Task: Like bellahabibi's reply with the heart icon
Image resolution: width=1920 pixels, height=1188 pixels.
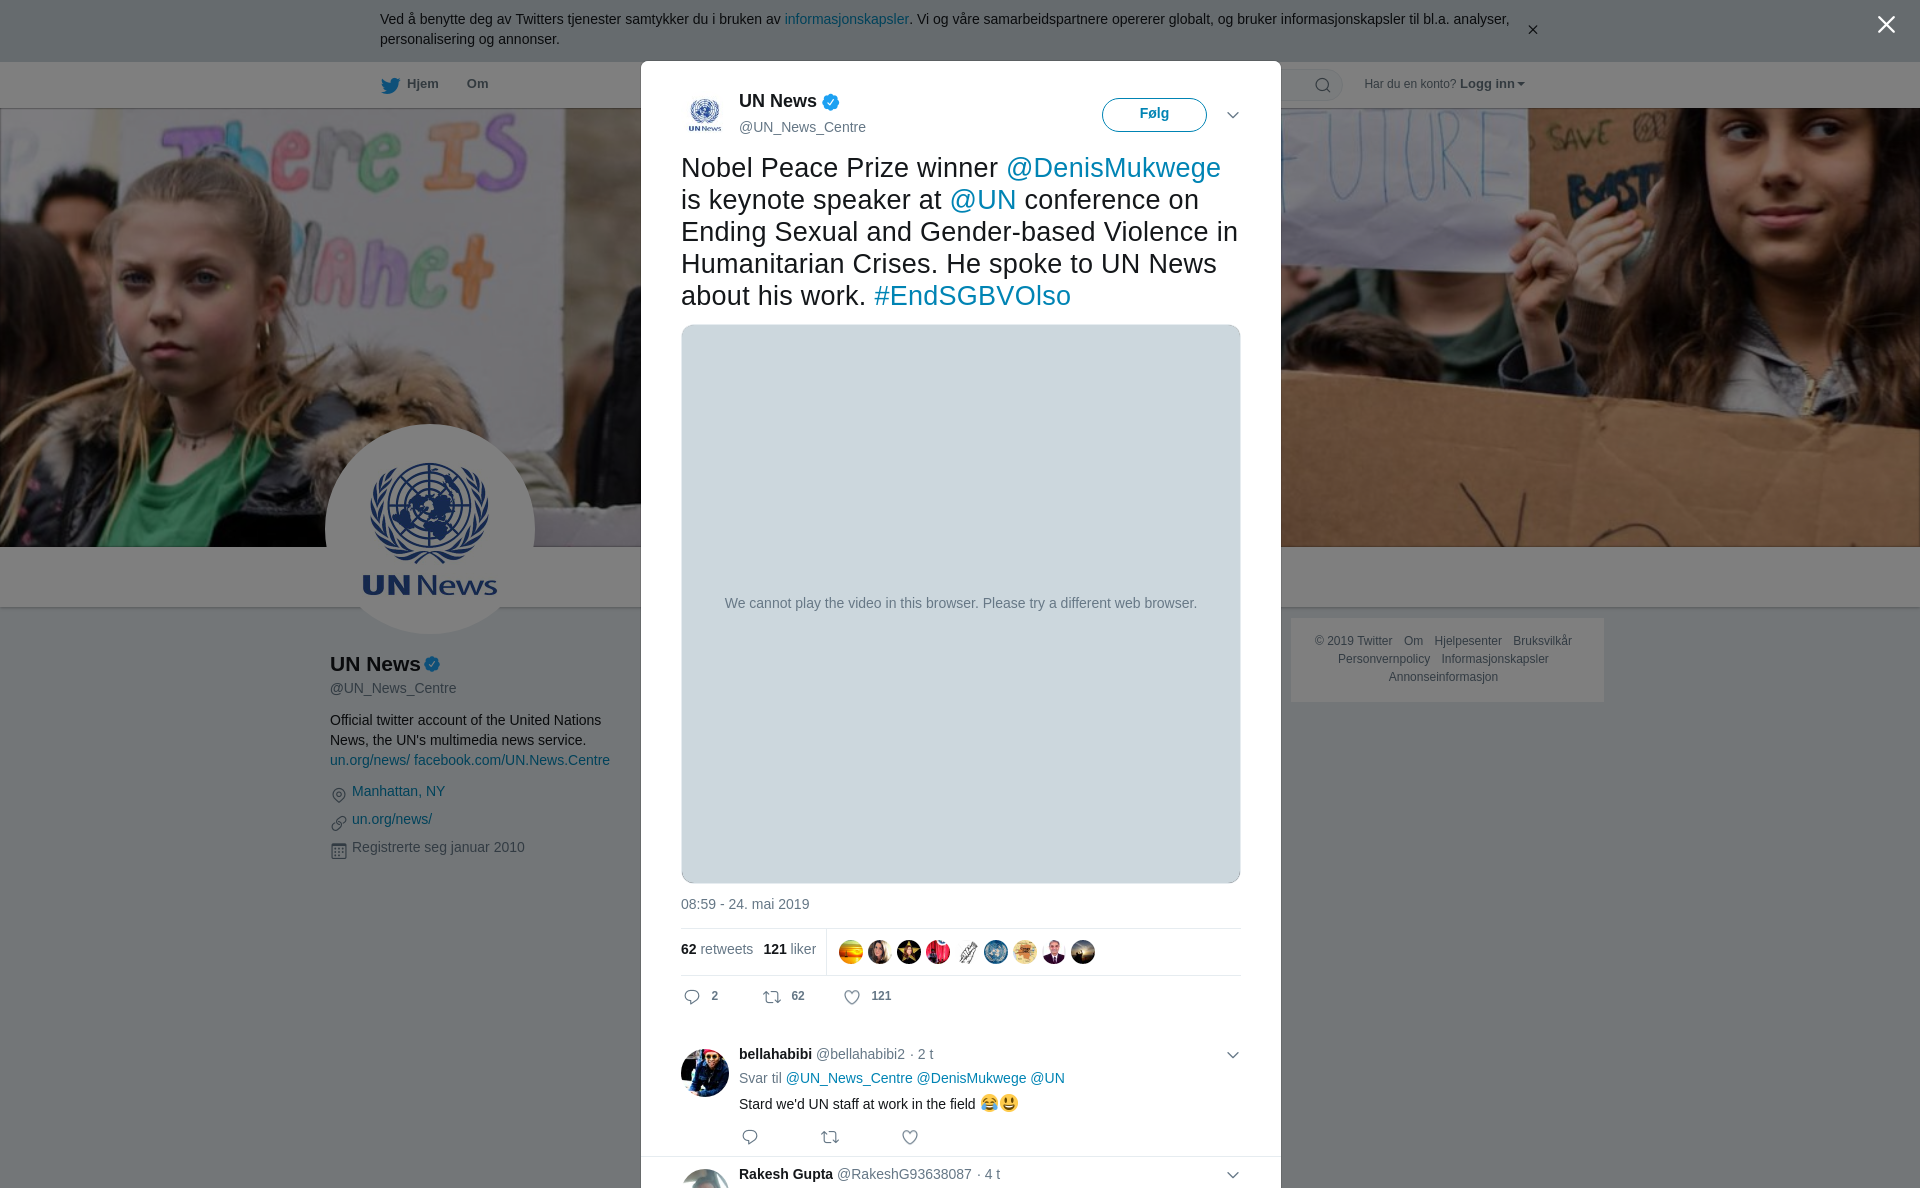Action: tap(910, 1137)
